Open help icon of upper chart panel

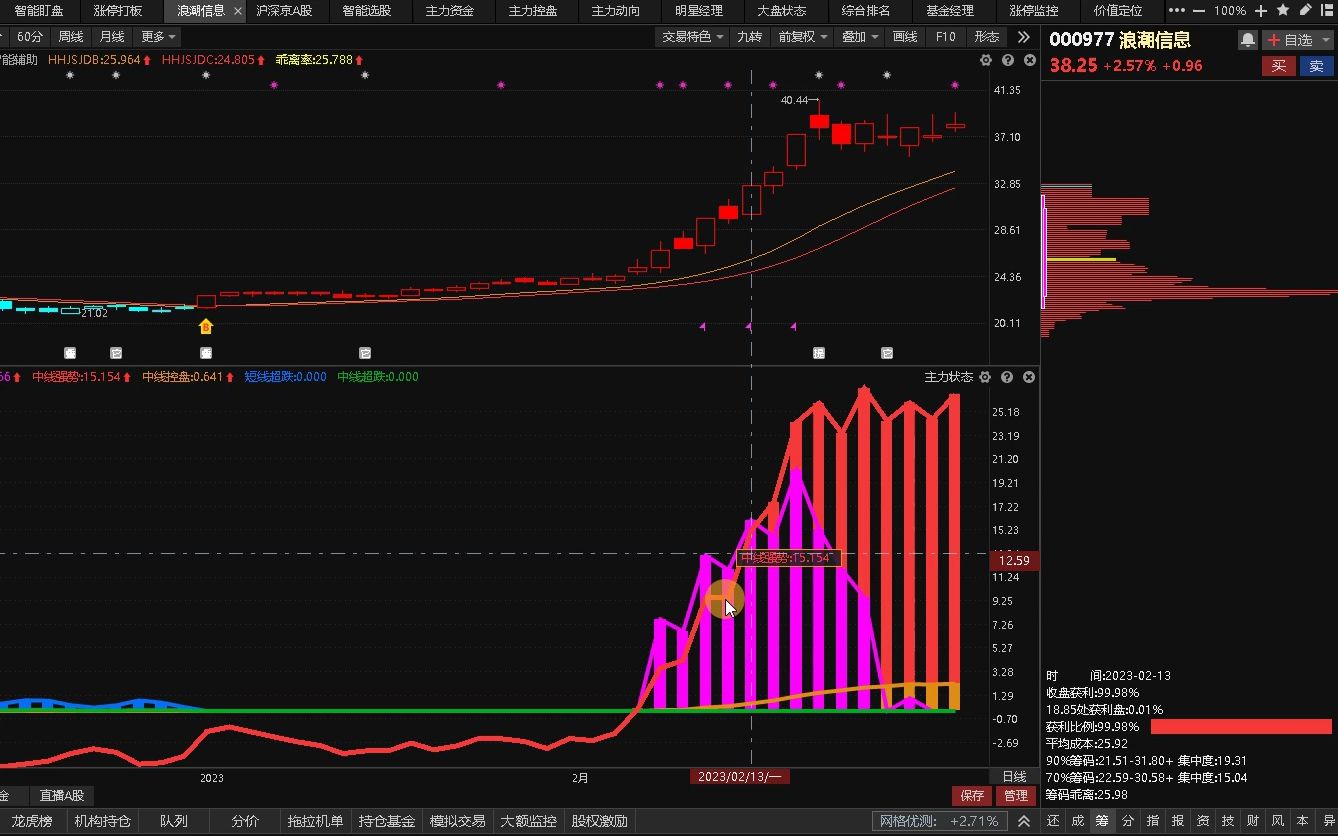coord(1007,60)
